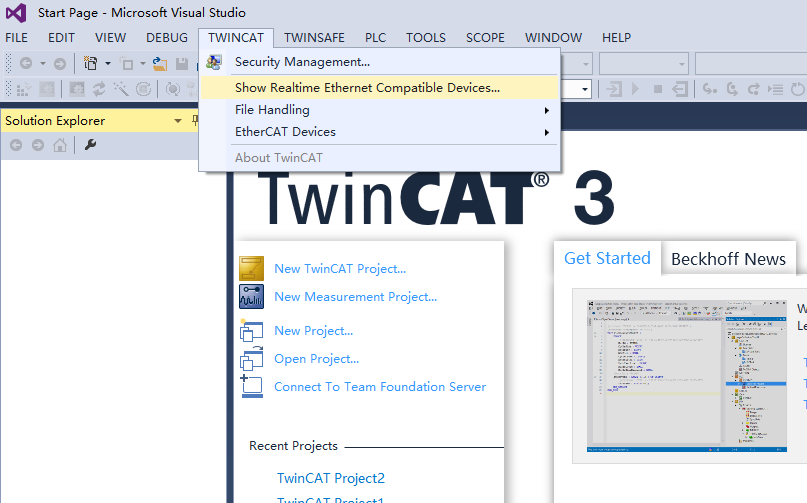The height and width of the screenshot is (503, 807).
Task: Click the PLC Logout arrow icon
Action: [x=680, y=90]
